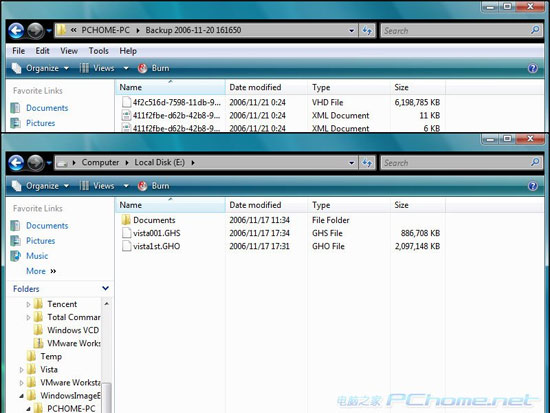Click the 886,708 KB size cell
The height and width of the screenshot is (413, 550).
point(420,233)
